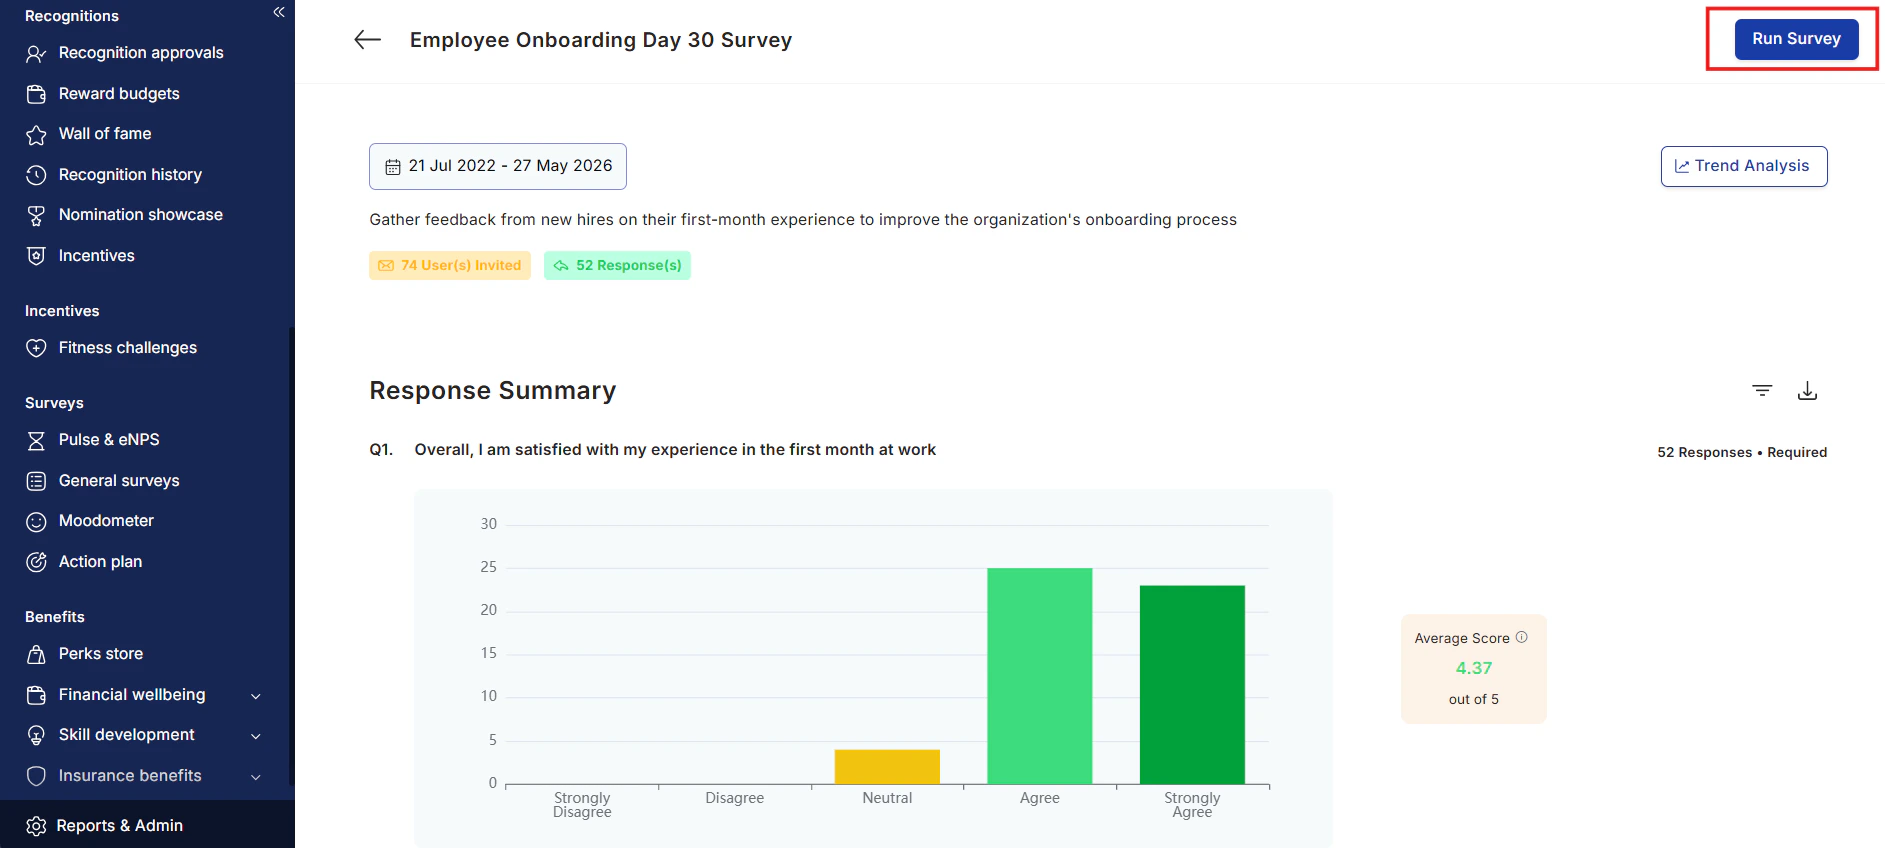Click the Average Score 4.37 value

[1474, 668]
